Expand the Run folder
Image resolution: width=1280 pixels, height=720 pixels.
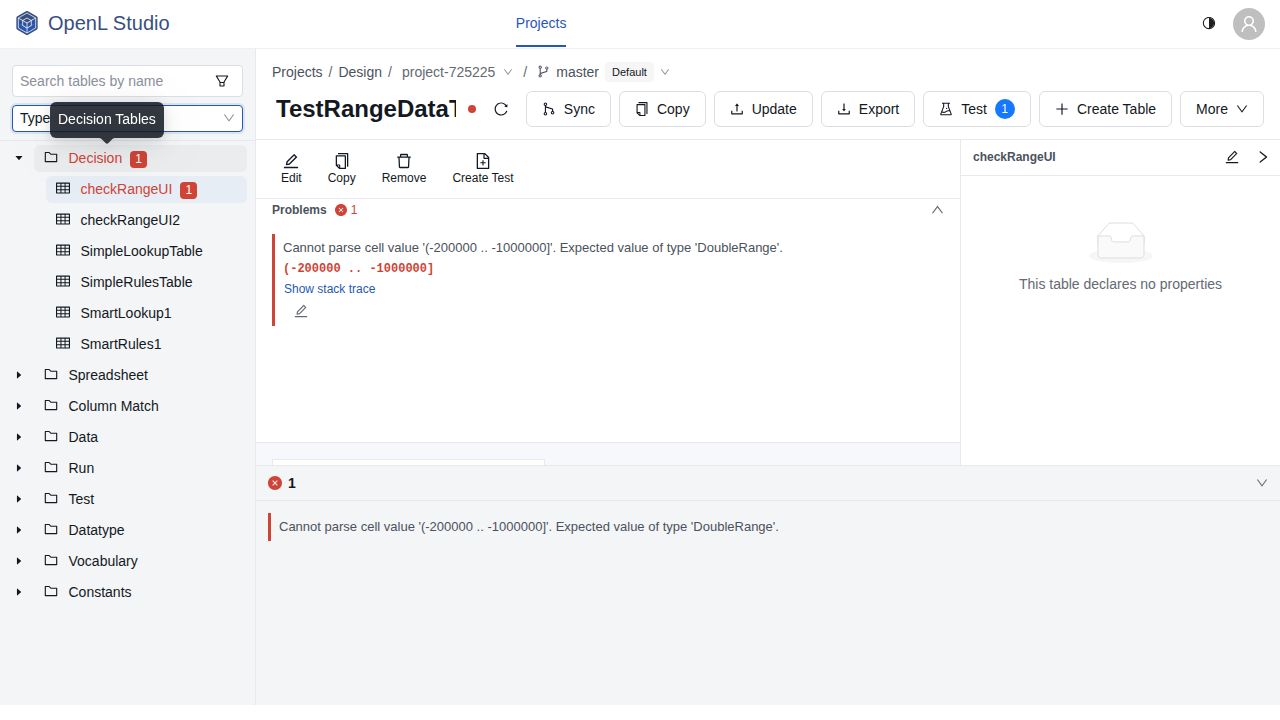click(x=19, y=468)
